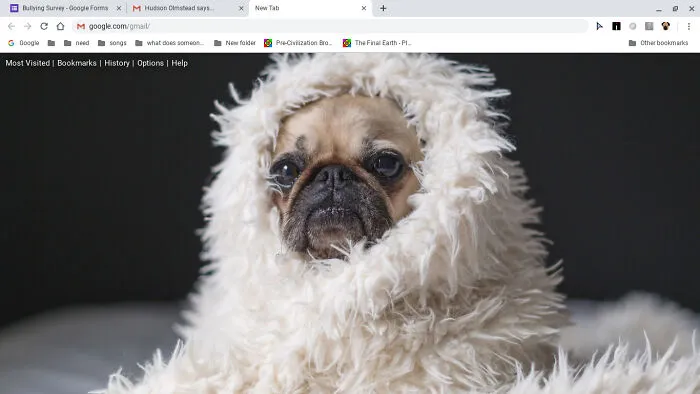The width and height of the screenshot is (700, 394).
Task: Open the unnamed bookmark folder
Action: [51, 43]
